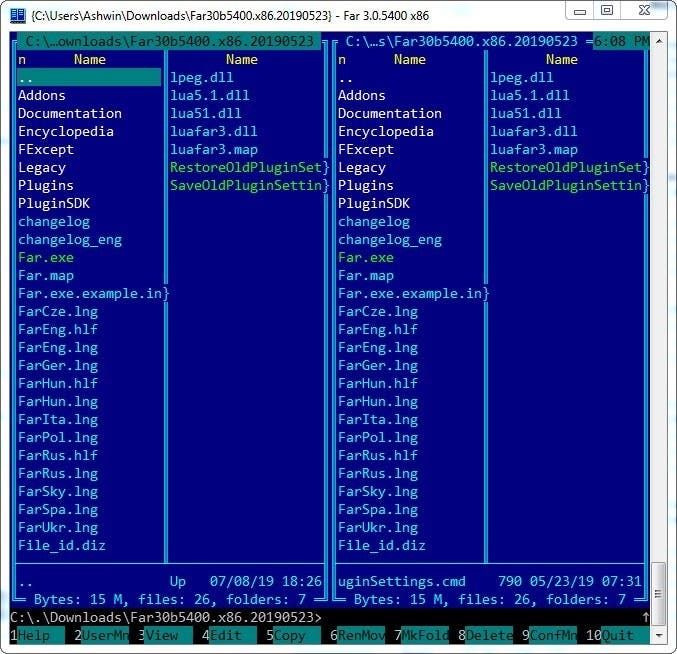Click the 9 ConfMn key

click(x=549, y=635)
